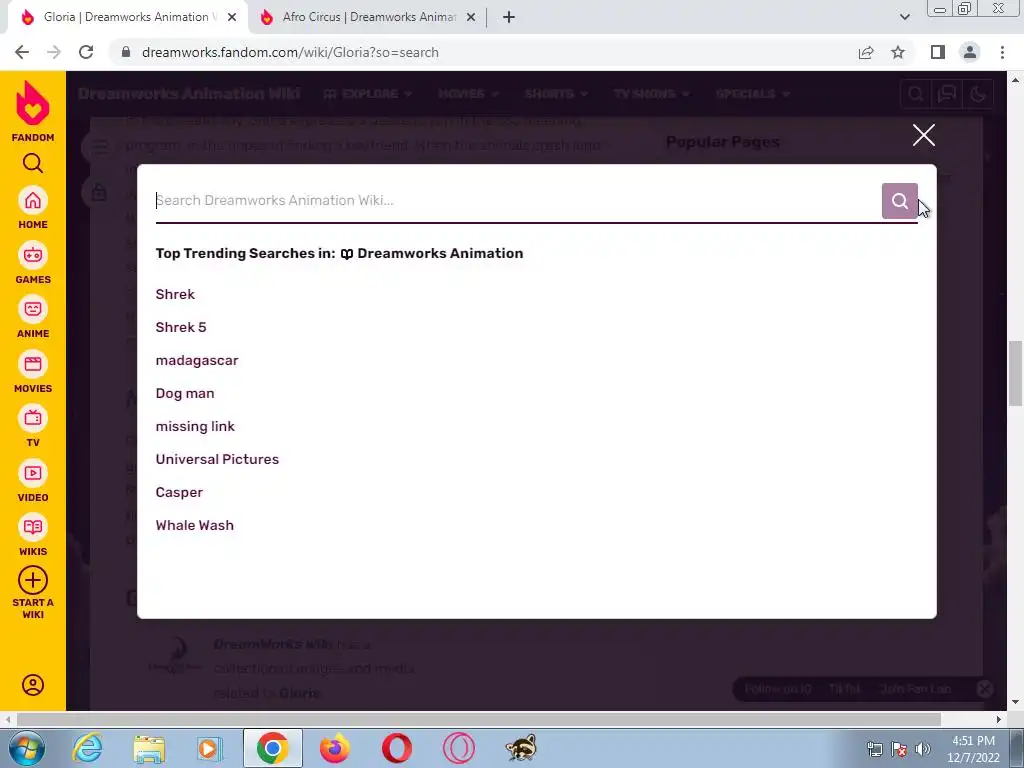The width and height of the screenshot is (1024, 768).
Task: Expand the TV SHOWS menu
Action: click(x=652, y=93)
